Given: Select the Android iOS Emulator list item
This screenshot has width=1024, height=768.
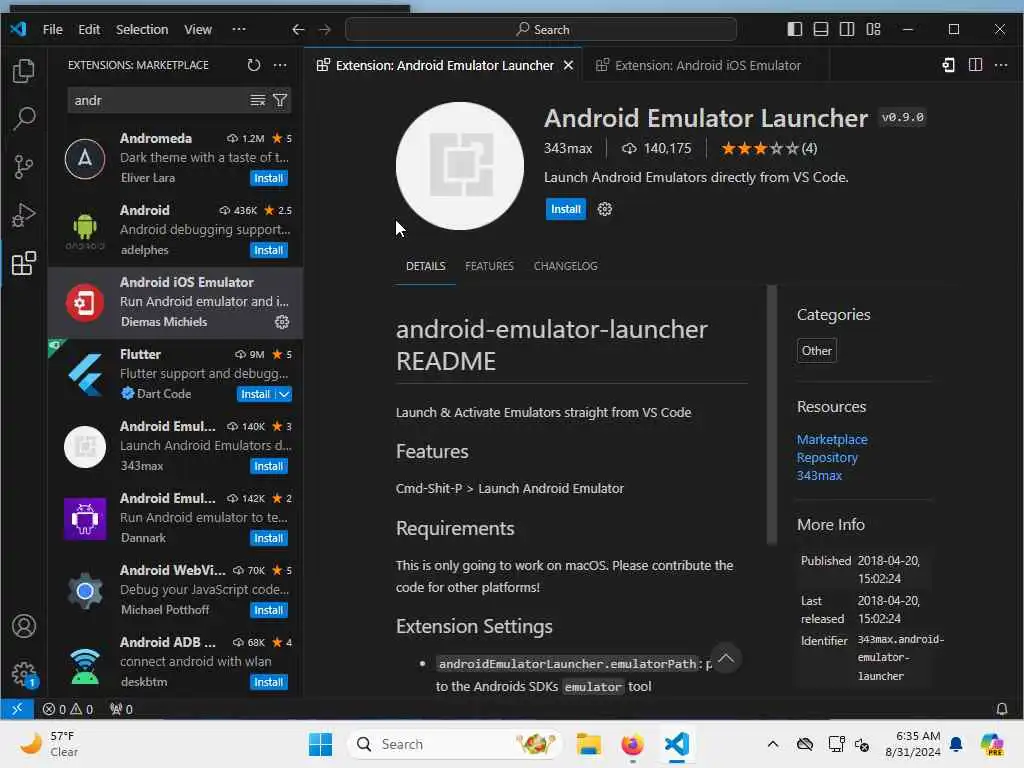Looking at the screenshot, I should [x=175, y=302].
